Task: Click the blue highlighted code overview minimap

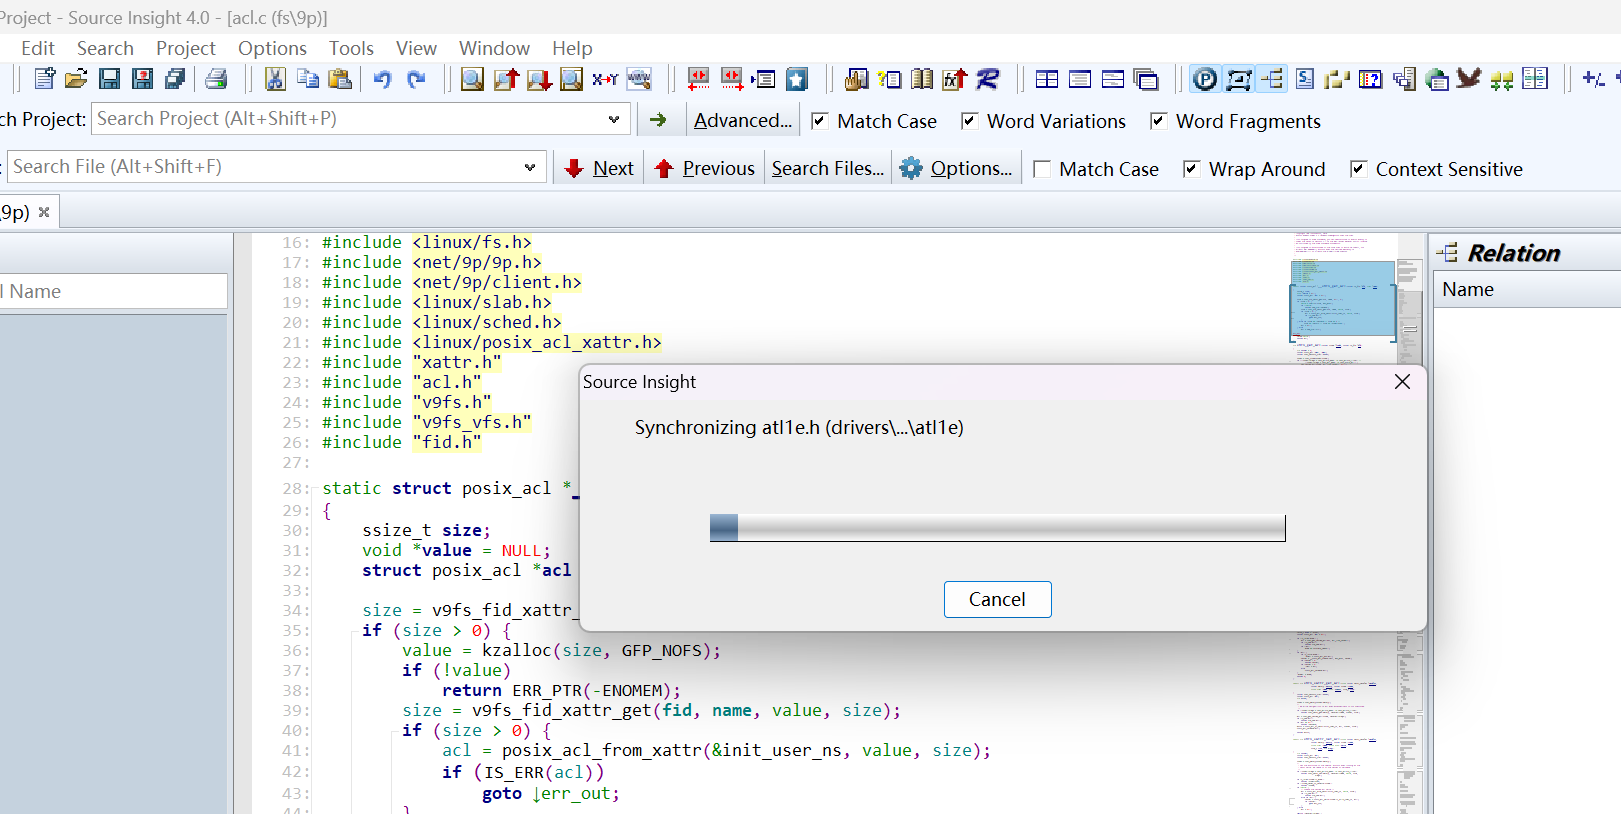Action: pyautogui.click(x=1342, y=299)
